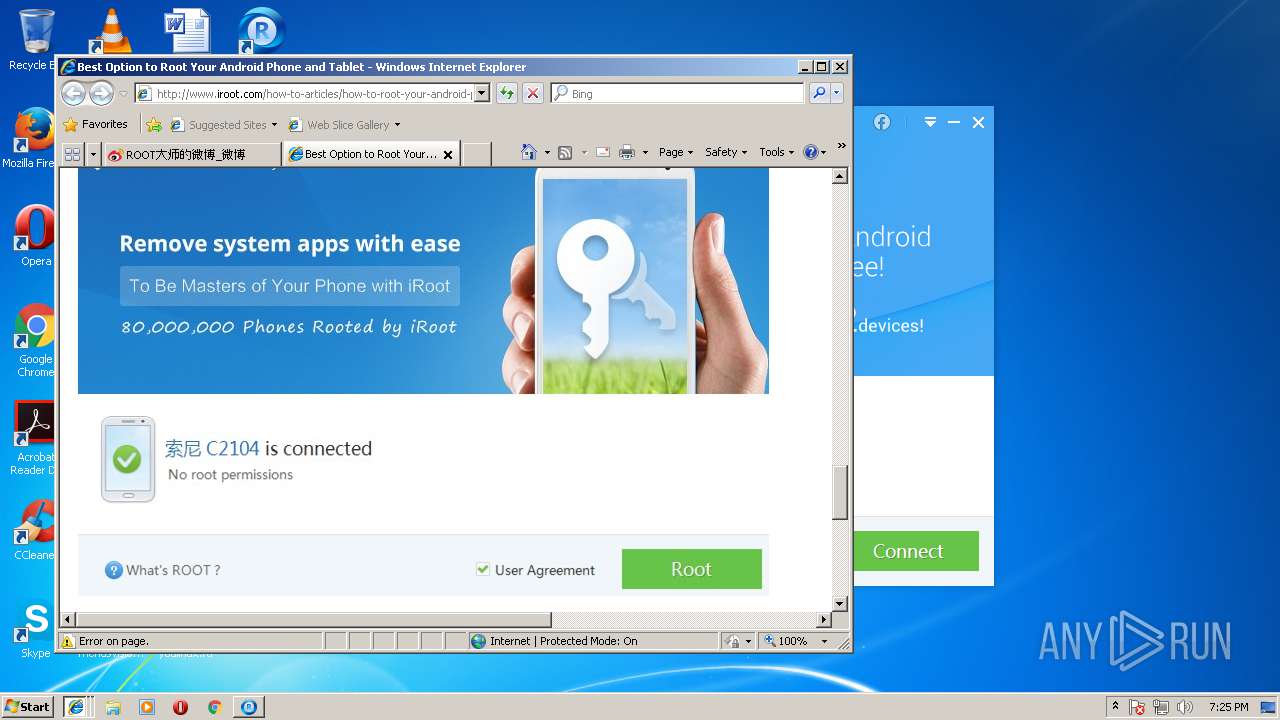Close the Best Option to Root tab
Viewport: 1280px width, 720px height.
click(x=448, y=154)
